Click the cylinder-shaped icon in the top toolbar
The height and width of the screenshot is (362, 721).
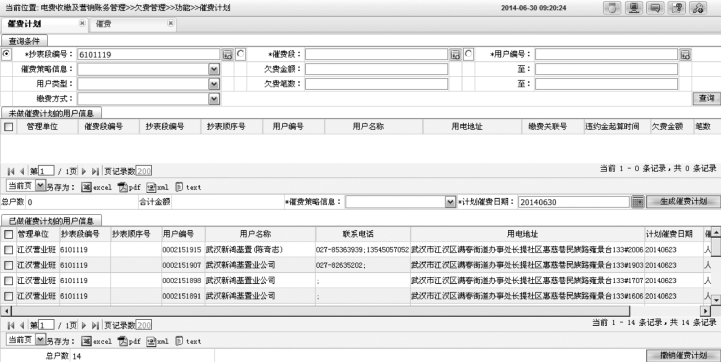click(612, 8)
